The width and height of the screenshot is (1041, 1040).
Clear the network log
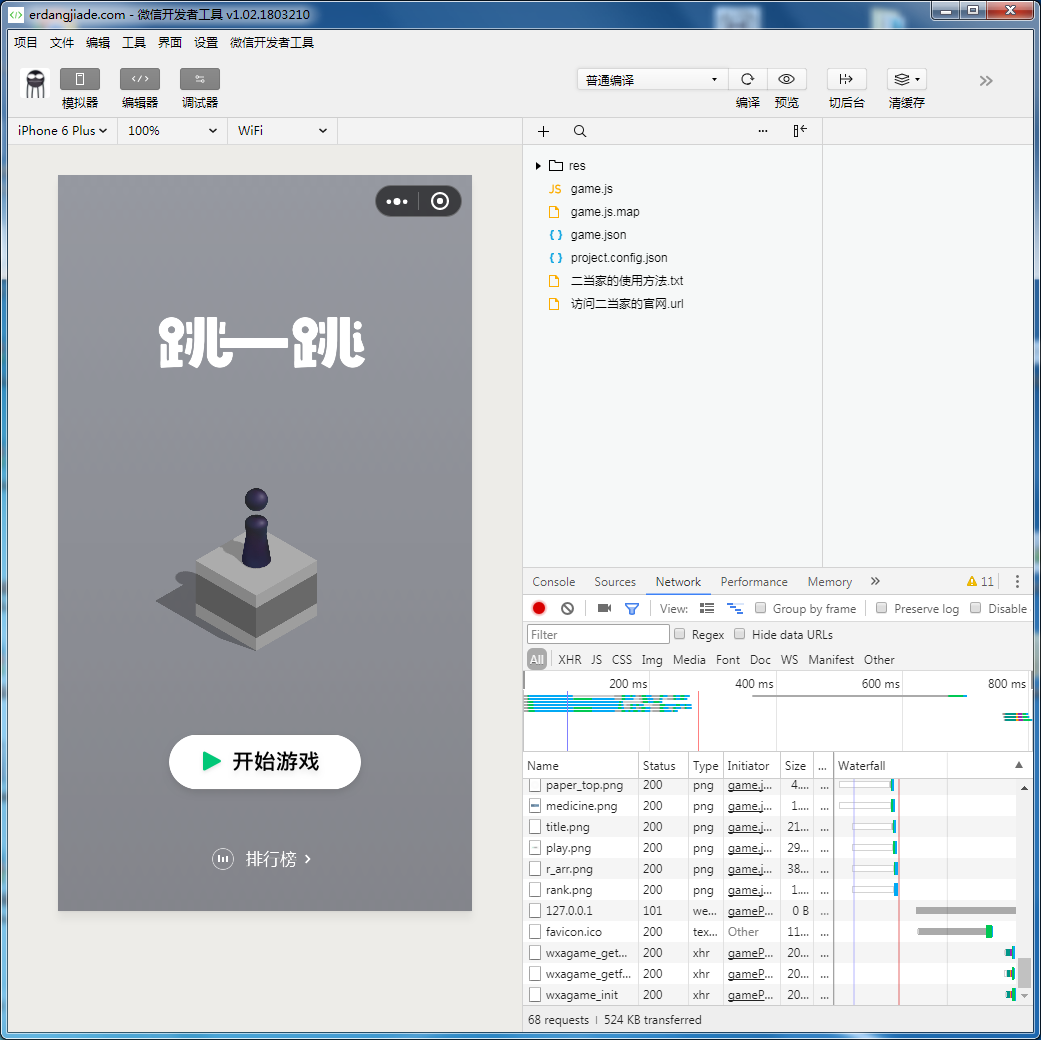point(567,608)
